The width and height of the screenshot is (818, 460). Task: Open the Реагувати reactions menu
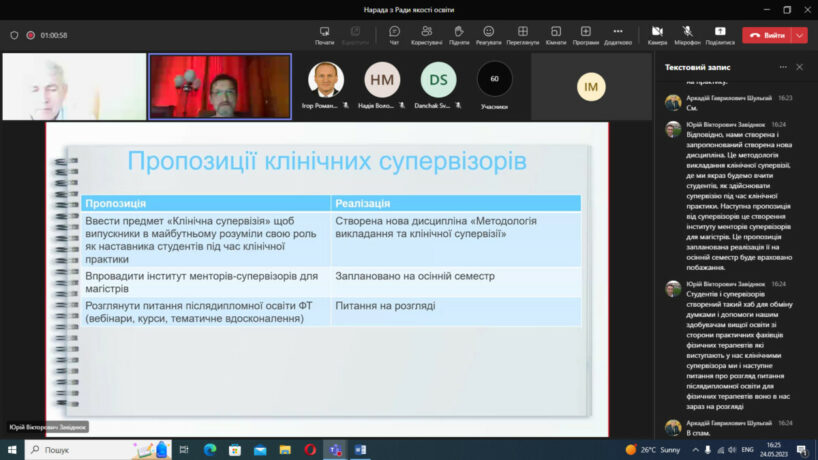click(x=488, y=35)
